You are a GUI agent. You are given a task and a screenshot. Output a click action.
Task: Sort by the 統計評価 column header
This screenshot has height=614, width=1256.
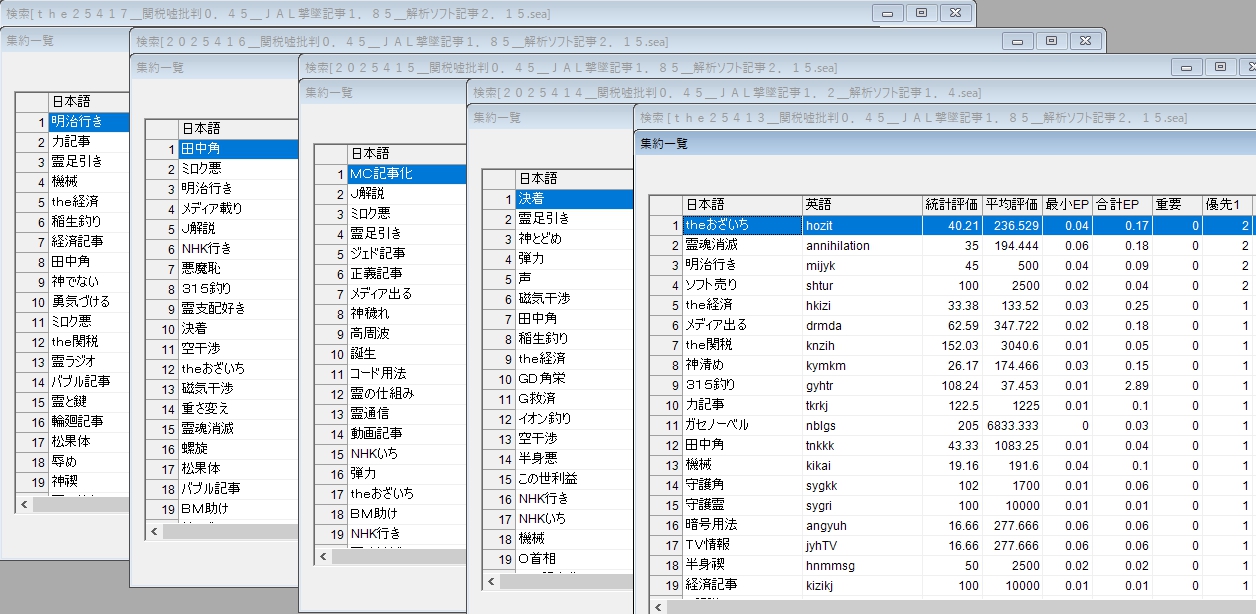[951, 204]
